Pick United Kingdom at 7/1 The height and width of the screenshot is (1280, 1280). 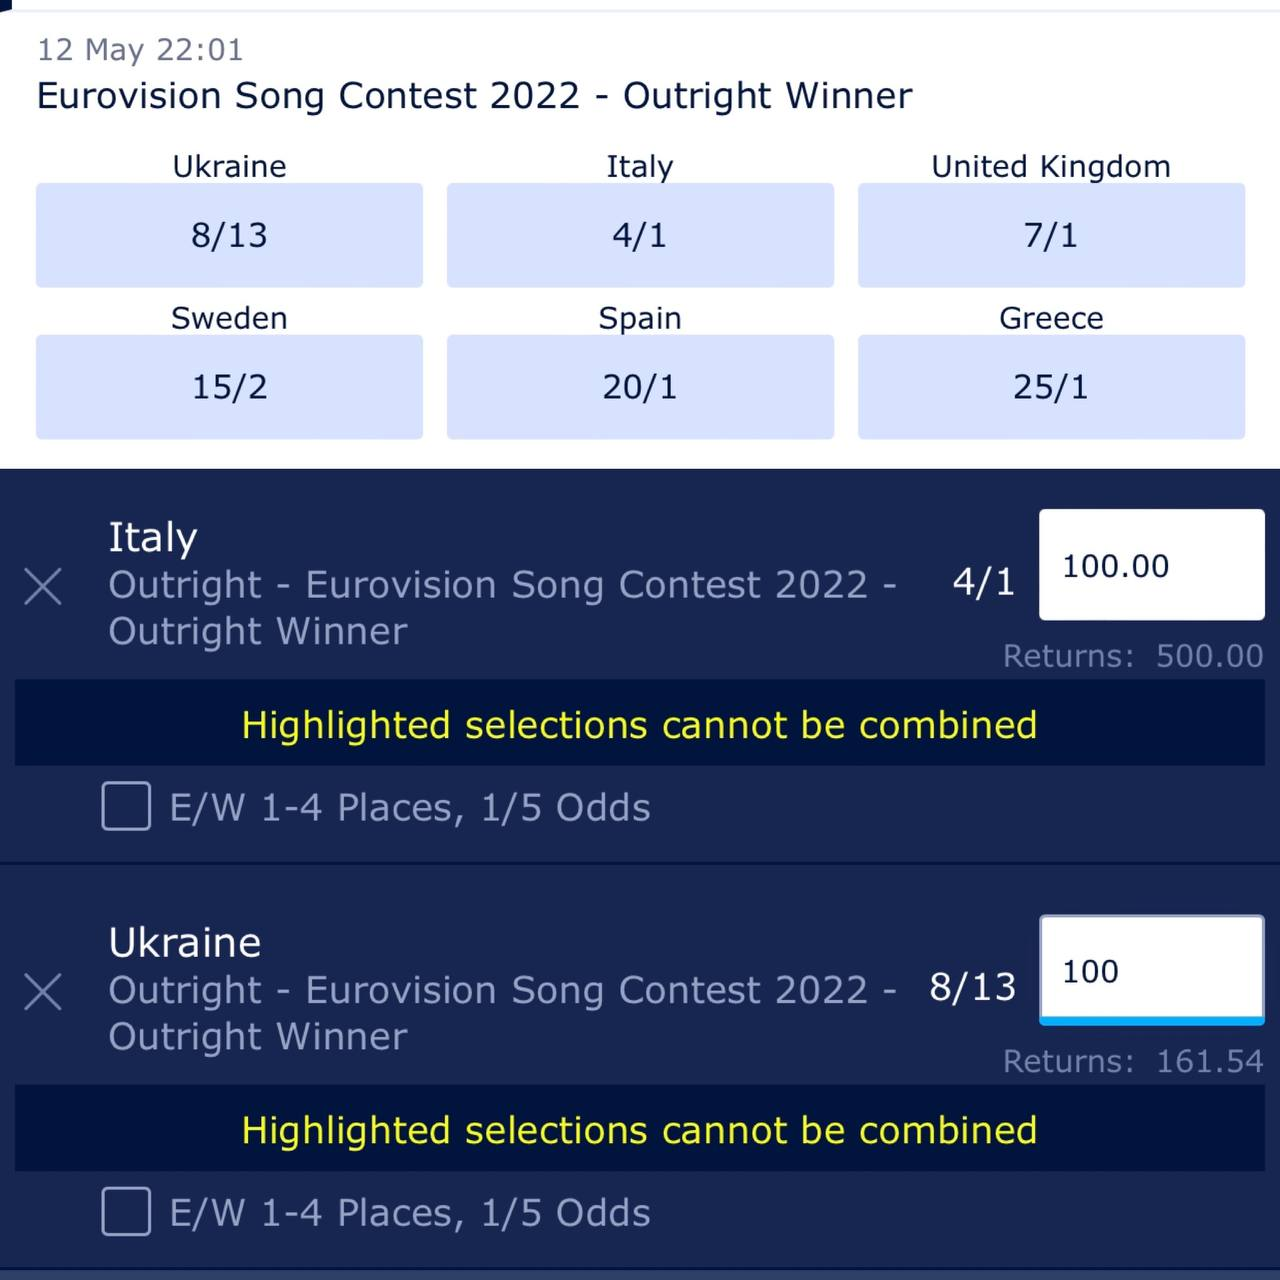(1051, 235)
